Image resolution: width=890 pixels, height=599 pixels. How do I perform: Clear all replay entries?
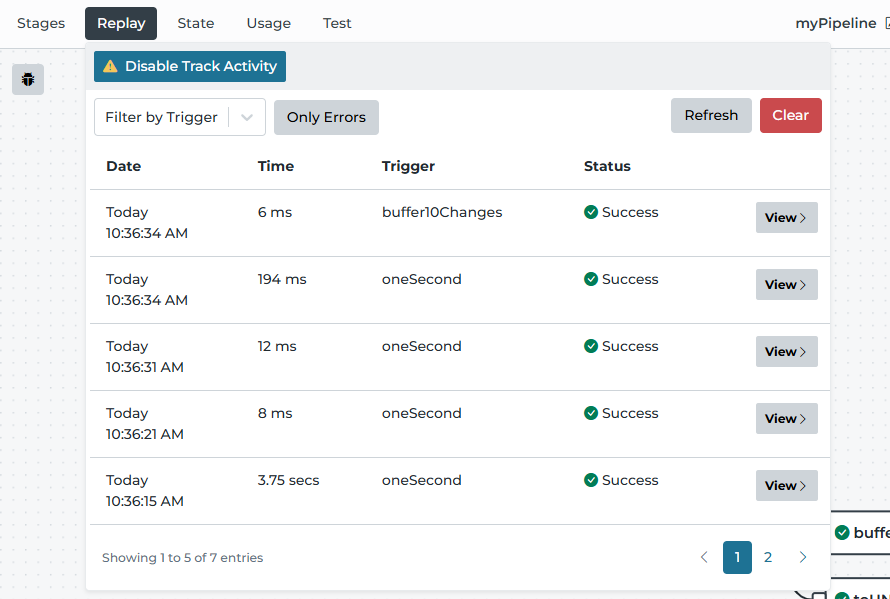pos(791,115)
